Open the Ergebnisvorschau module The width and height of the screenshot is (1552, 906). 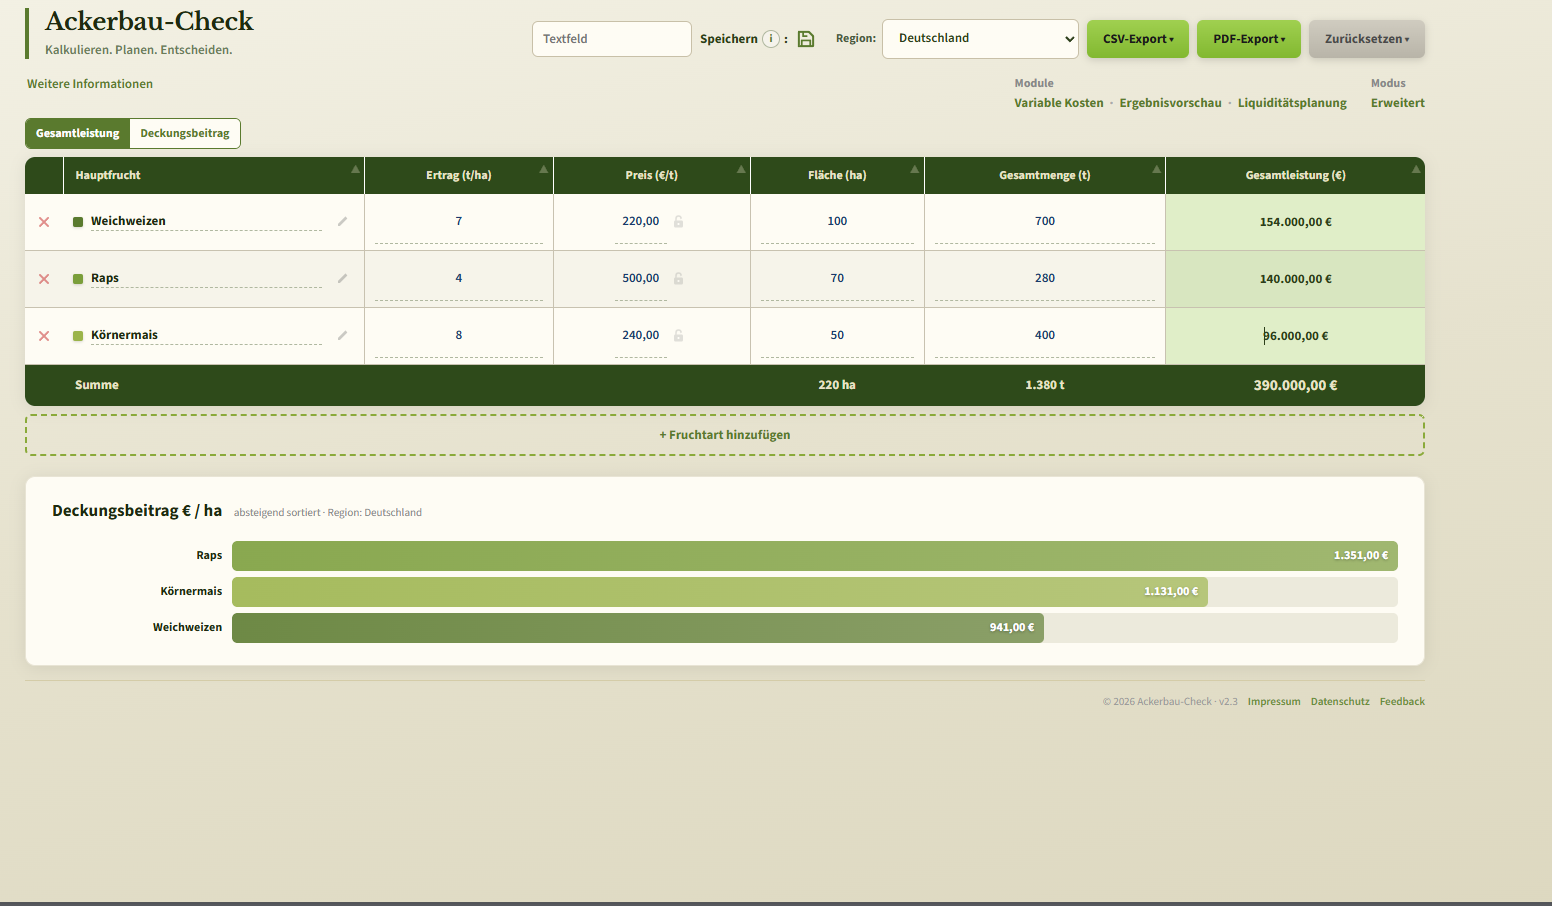pyautogui.click(x=1170, y=103)
